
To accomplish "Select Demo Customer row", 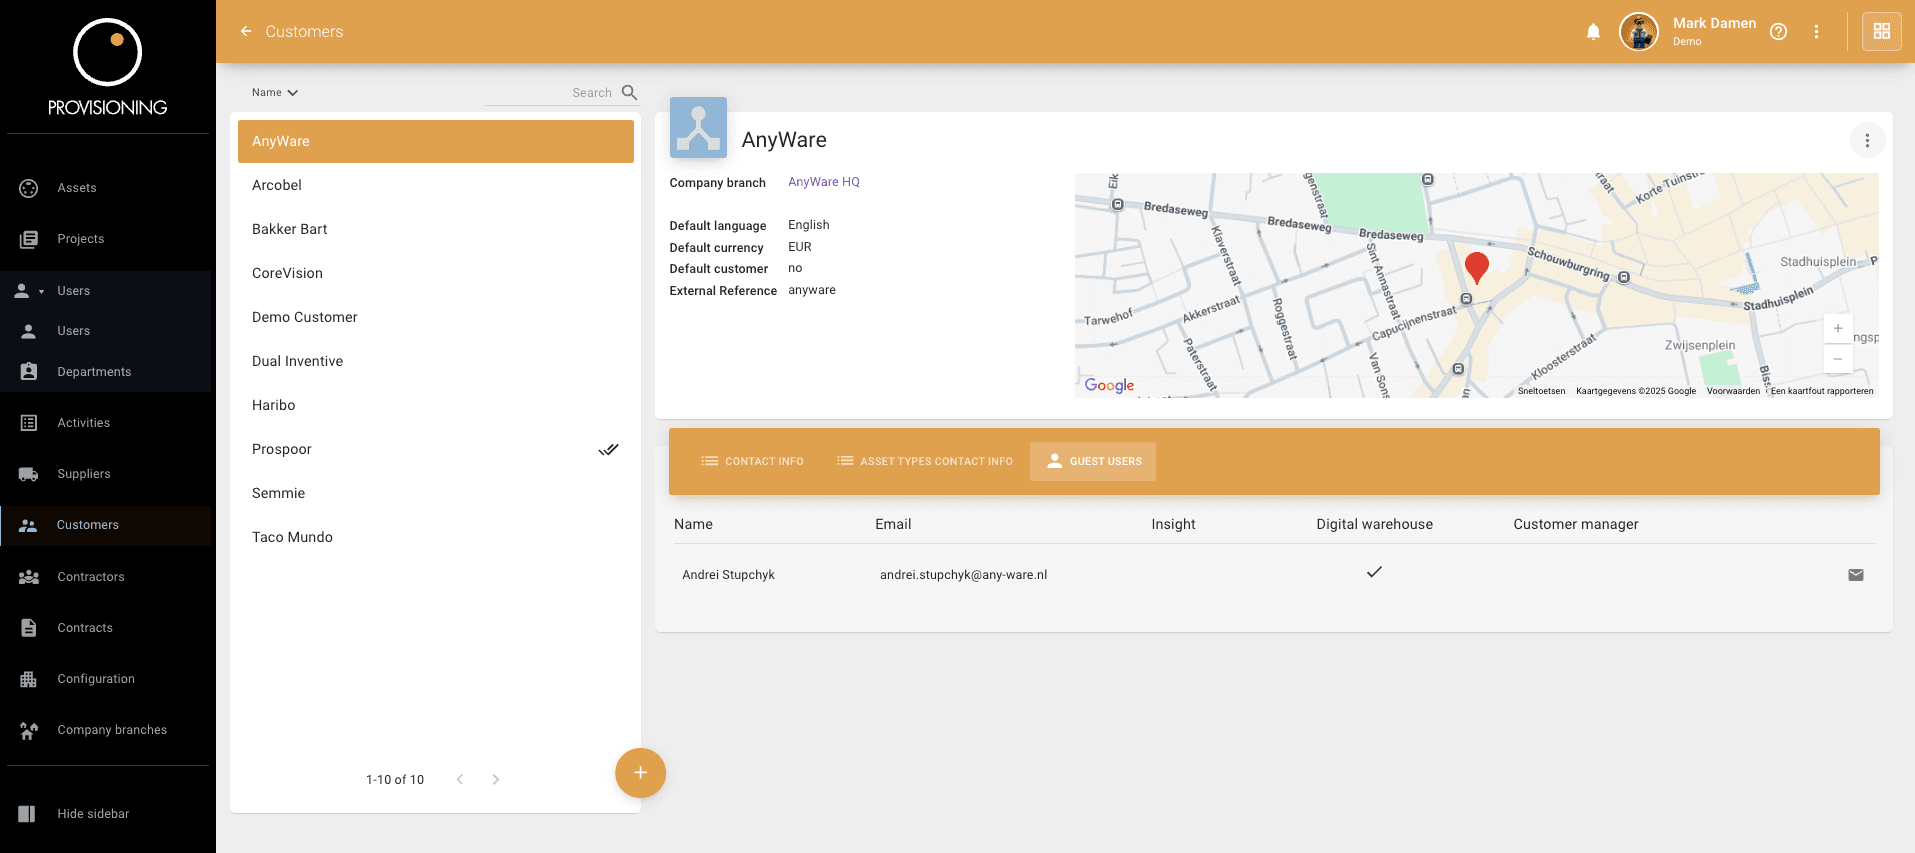I will tap(436, 317).
